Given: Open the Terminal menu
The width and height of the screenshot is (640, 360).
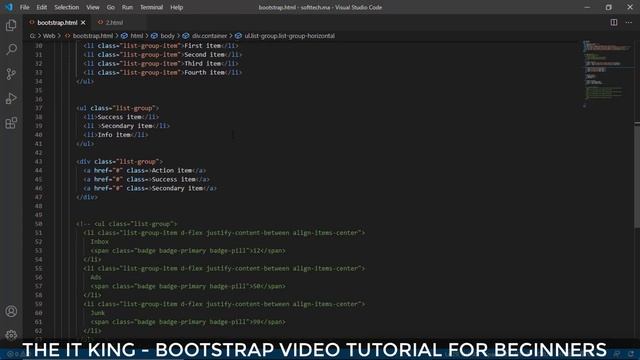Looking at the screenshot, I should point(151,7).
